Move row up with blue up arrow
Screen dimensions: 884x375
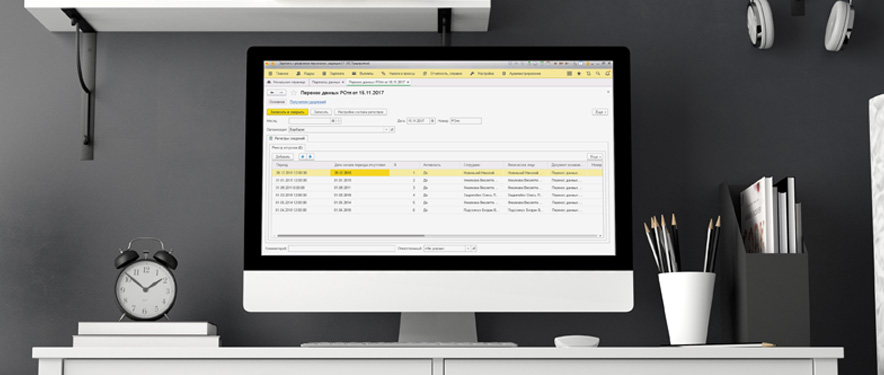coord(302,157)
